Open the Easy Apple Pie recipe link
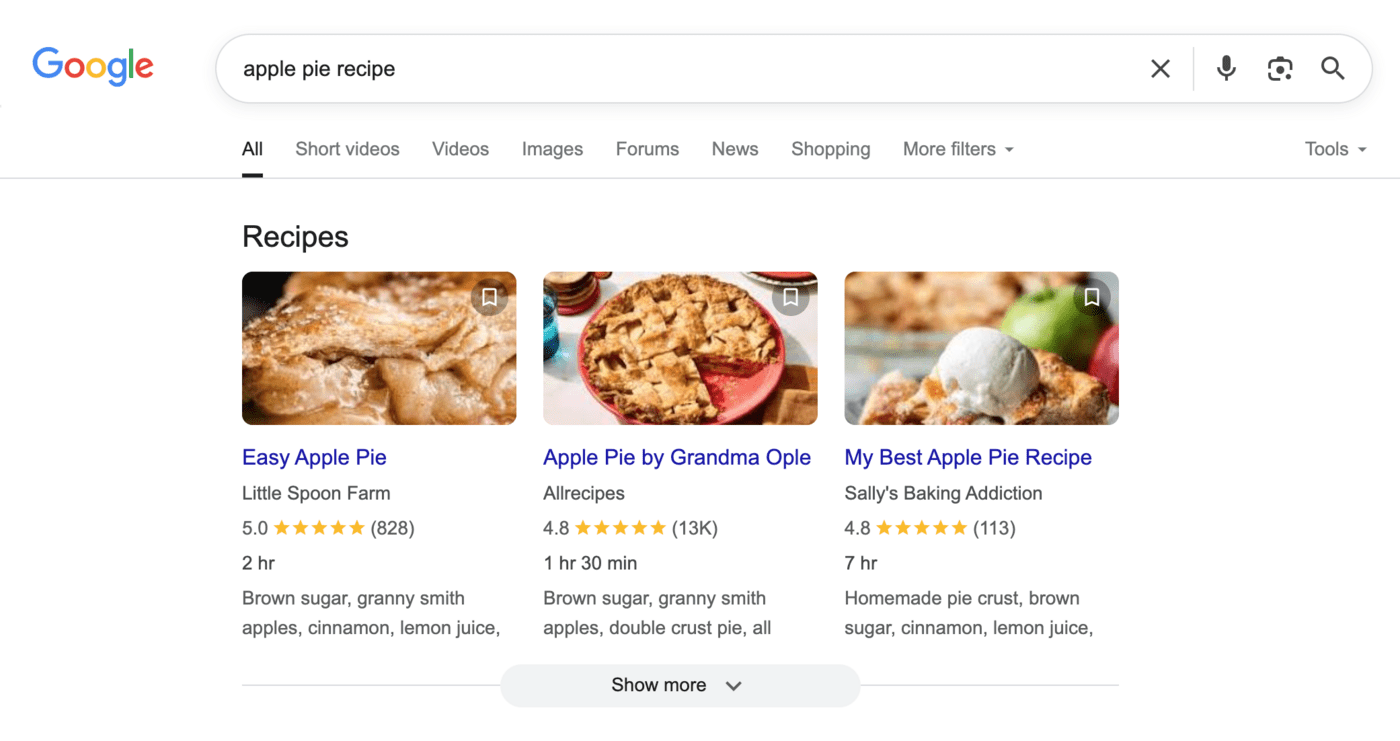 click(x=314, y=457)
